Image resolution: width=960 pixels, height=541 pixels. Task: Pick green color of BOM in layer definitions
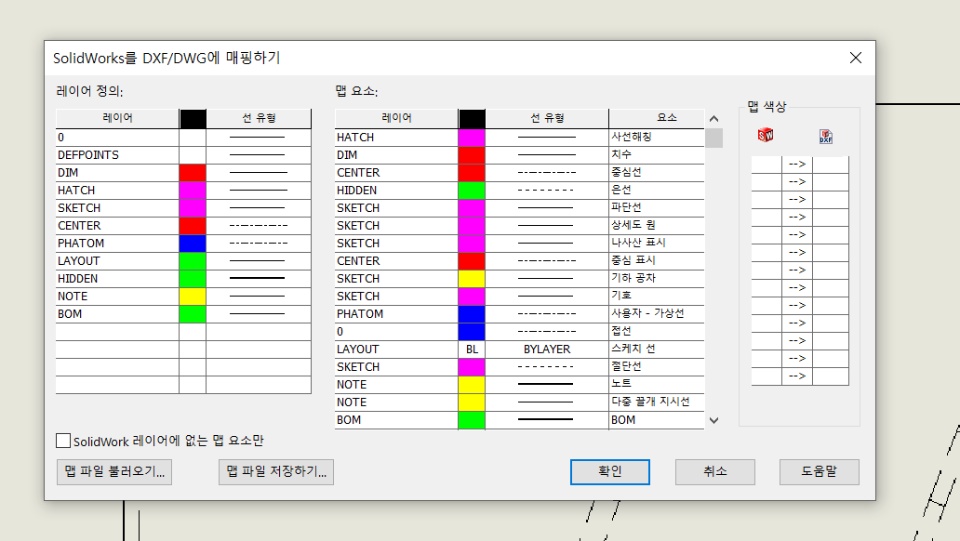pos(193,314)
